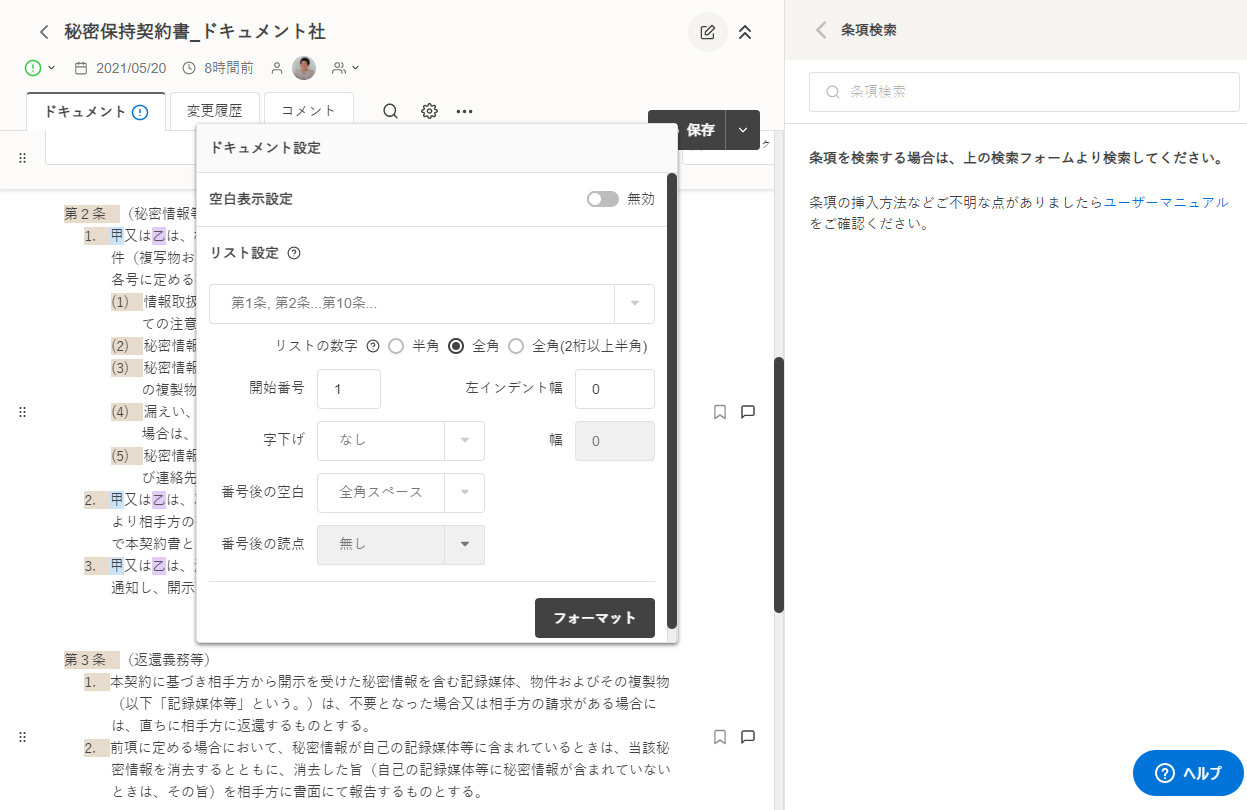Open the search icon in the toolbar

tap(390, 111)
